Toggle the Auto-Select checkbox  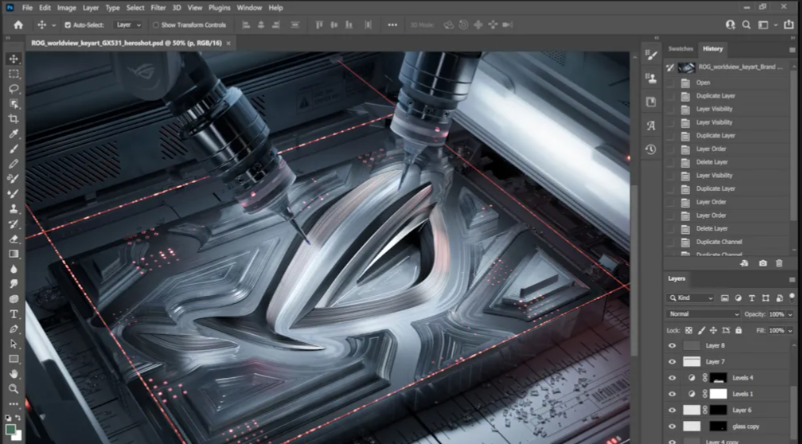pos(68,25)
